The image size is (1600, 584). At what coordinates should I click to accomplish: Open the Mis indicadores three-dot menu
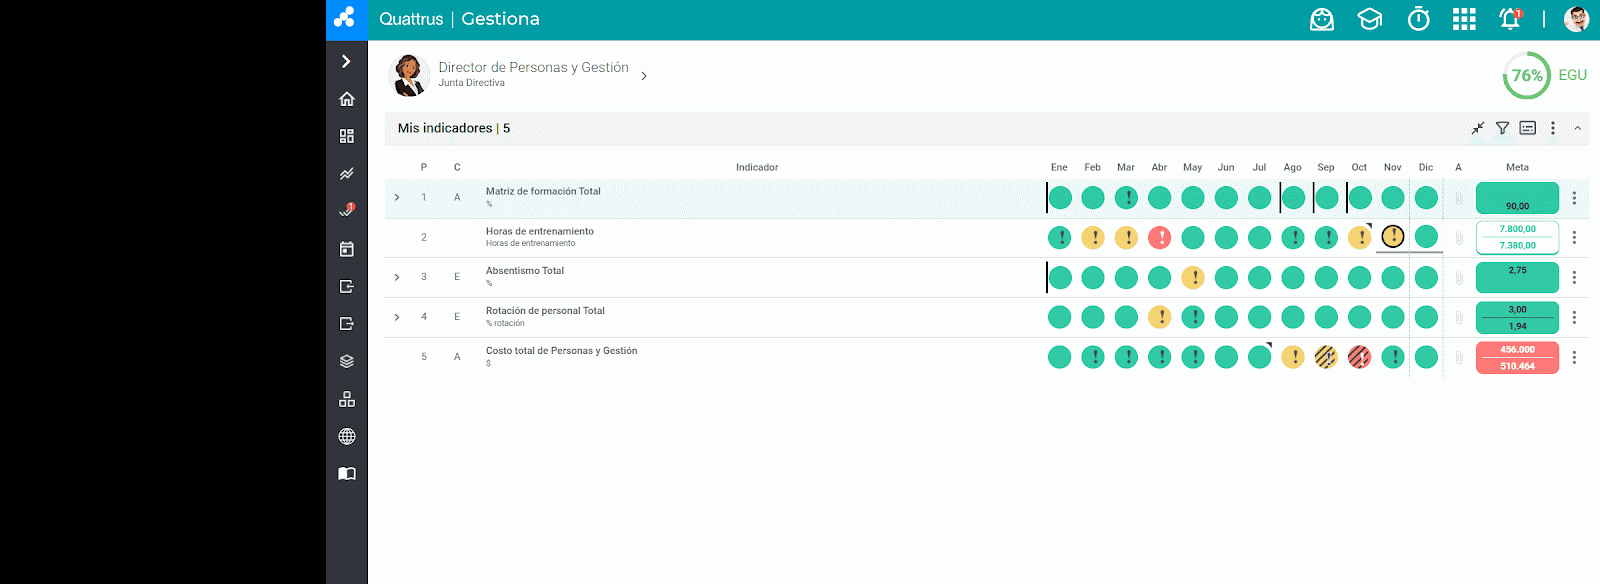point(1552,128)
